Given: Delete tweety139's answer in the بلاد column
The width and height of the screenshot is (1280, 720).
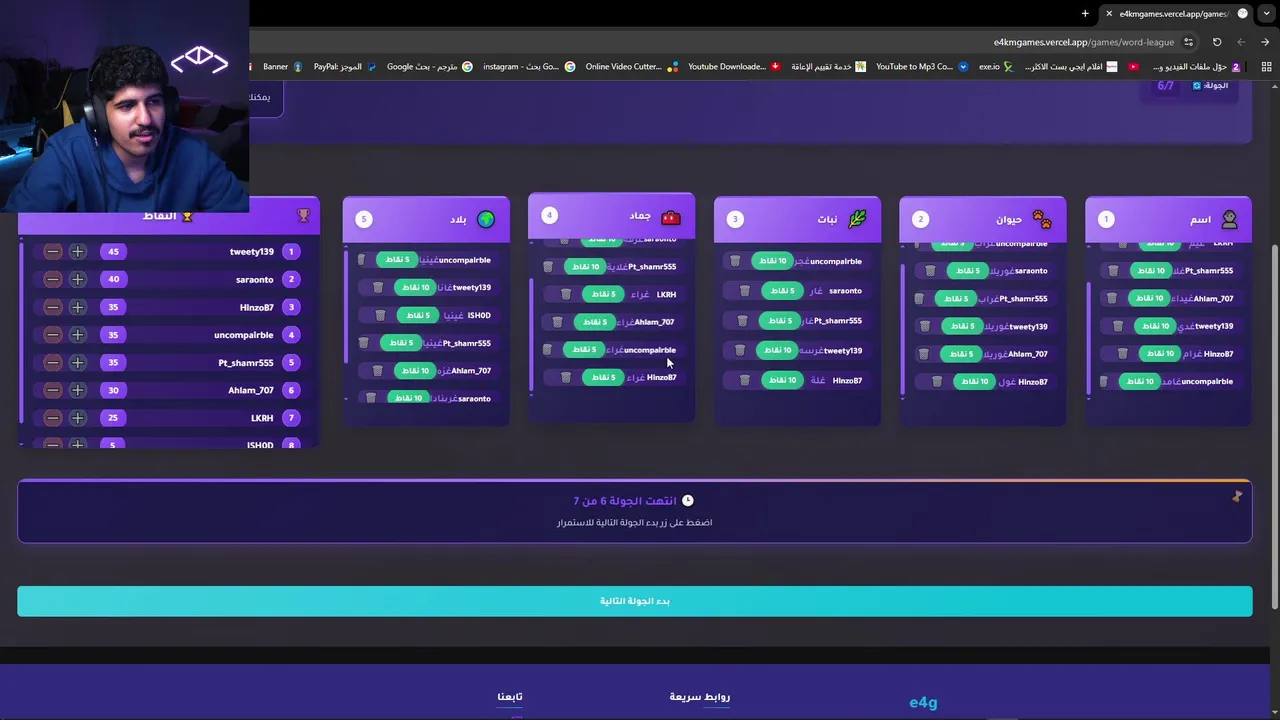Looking at the screenshot, I should tap(378, 288).
